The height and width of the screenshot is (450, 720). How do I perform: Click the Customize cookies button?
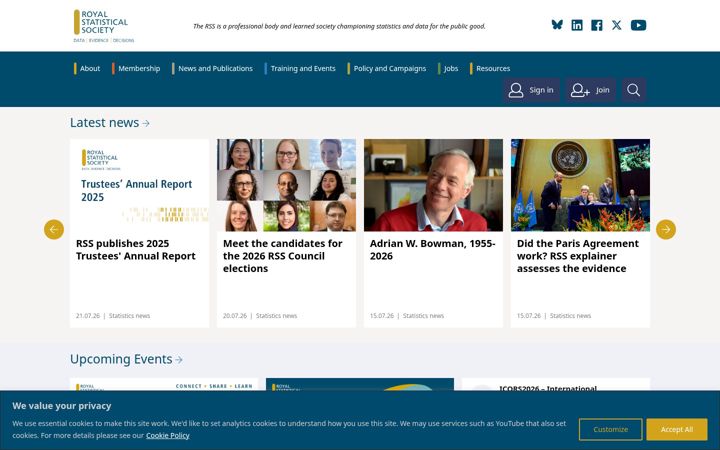point(610,429)
